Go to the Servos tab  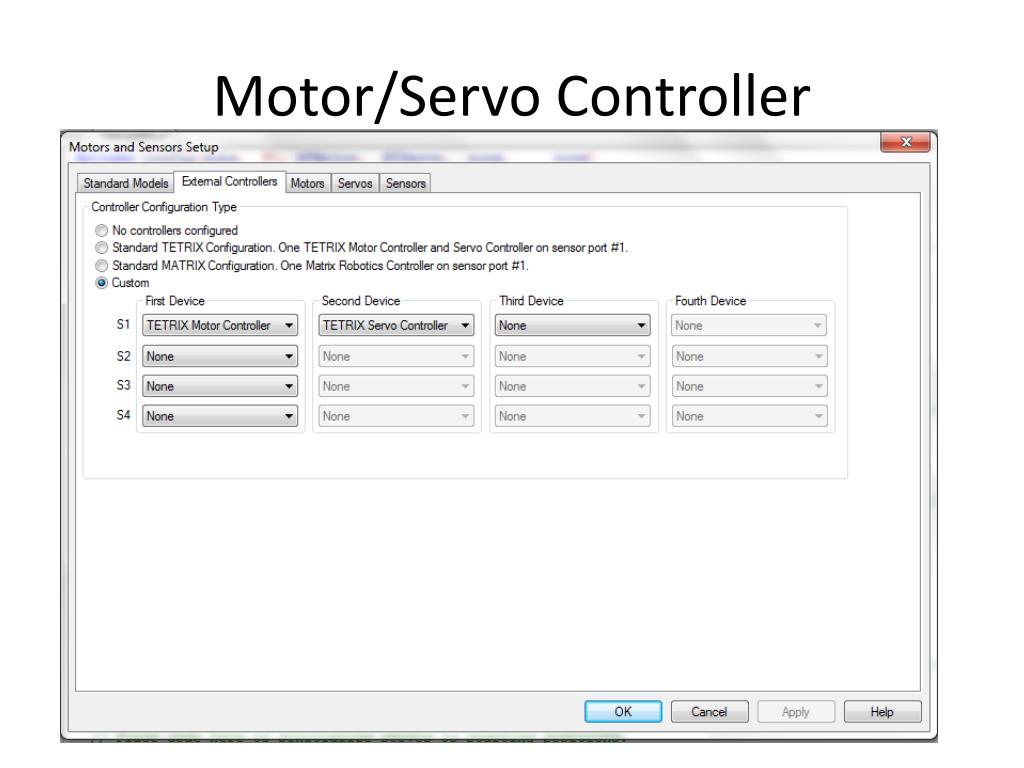[x=355, y=184]
